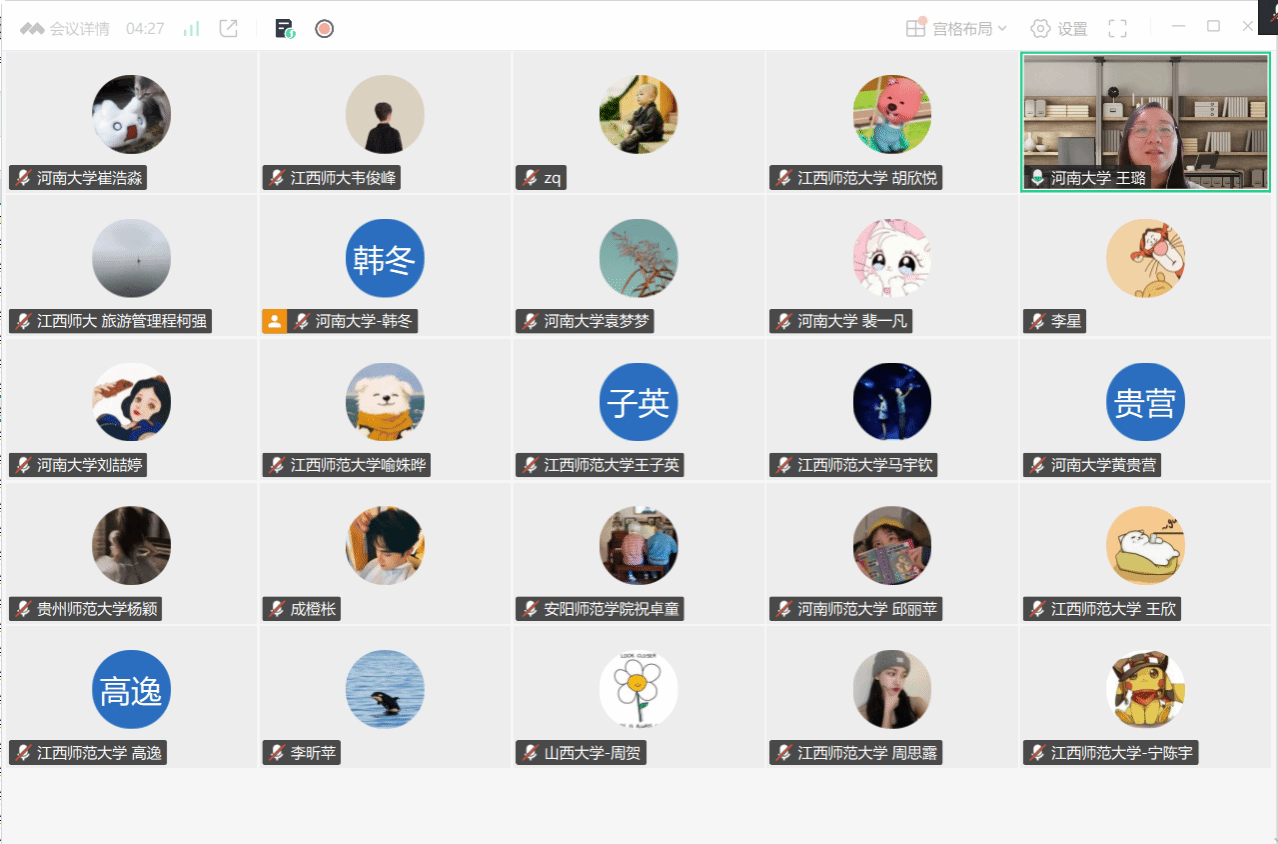Open the meeting notes icon
The image size is (1278, 844).
[285, 29]
